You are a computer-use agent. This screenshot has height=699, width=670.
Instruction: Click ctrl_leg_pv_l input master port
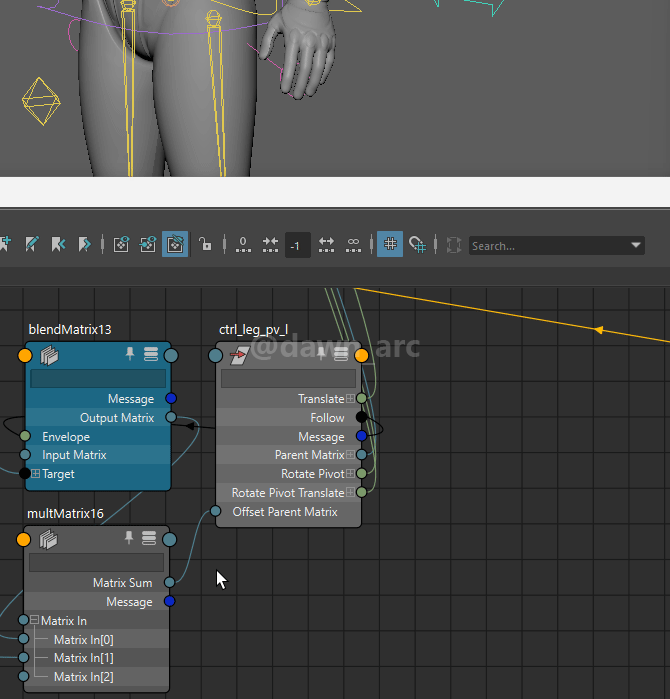[216, 355]
